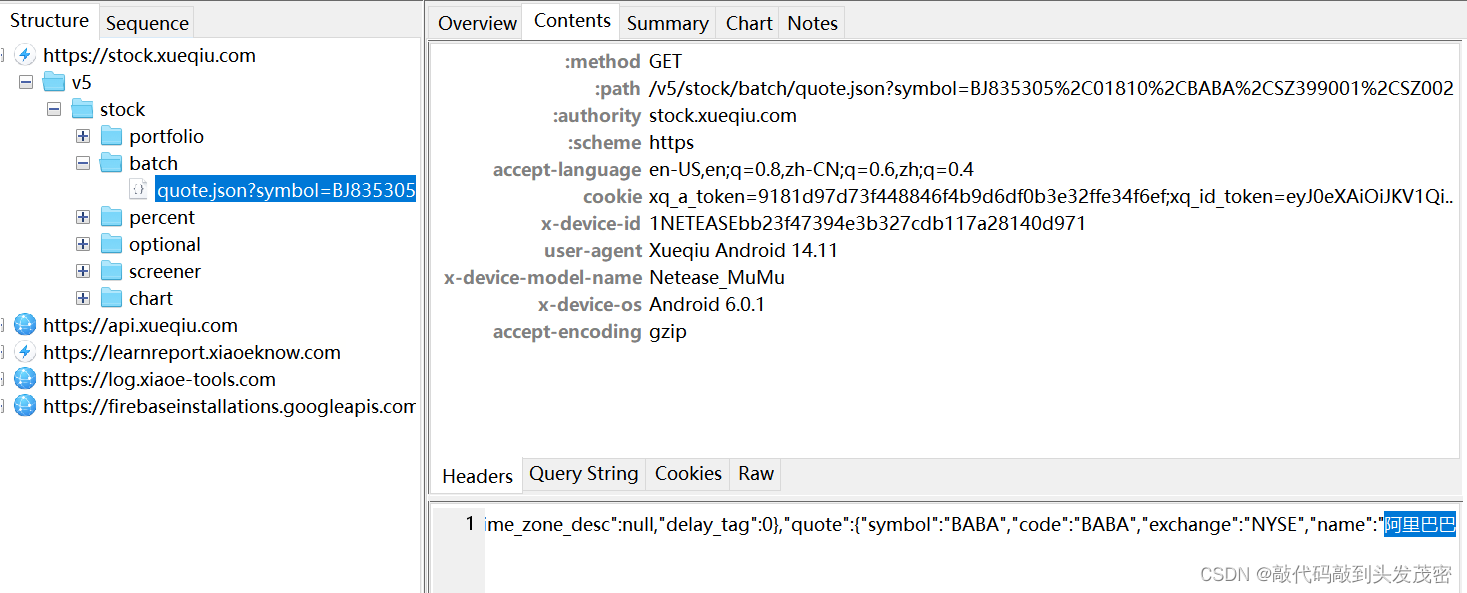Click the highlighted 阿里巴巴 text in response

click(x=1420, y=524)
